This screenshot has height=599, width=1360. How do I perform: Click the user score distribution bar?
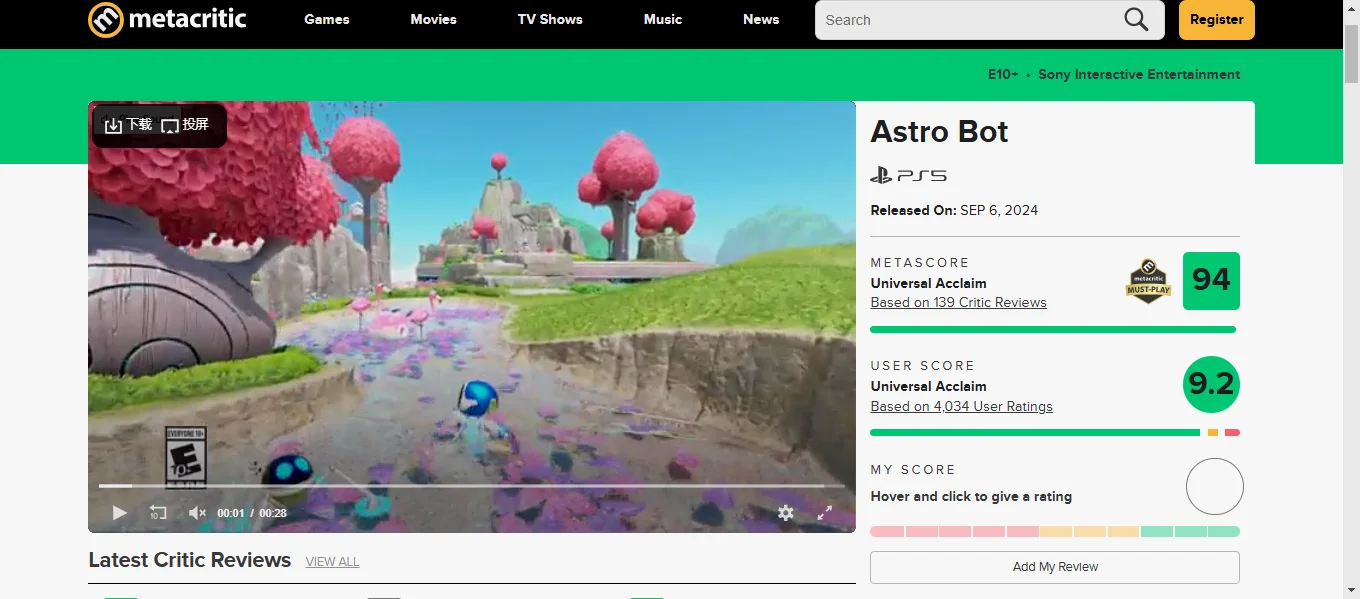click(1055, 432)
